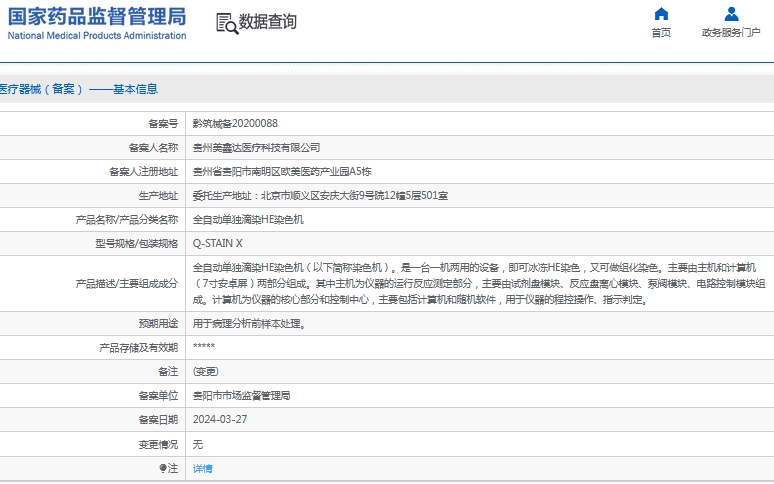Image resolution: width=774 pixels, height=484 pixels.
Task: Click the 备案日期 row label
Action: 158,420
